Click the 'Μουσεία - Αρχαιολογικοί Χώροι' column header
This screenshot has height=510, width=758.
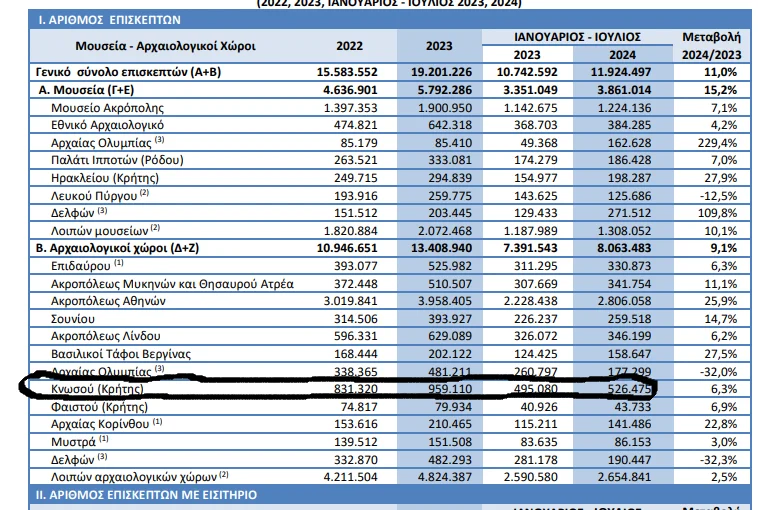tap(165, 46)
